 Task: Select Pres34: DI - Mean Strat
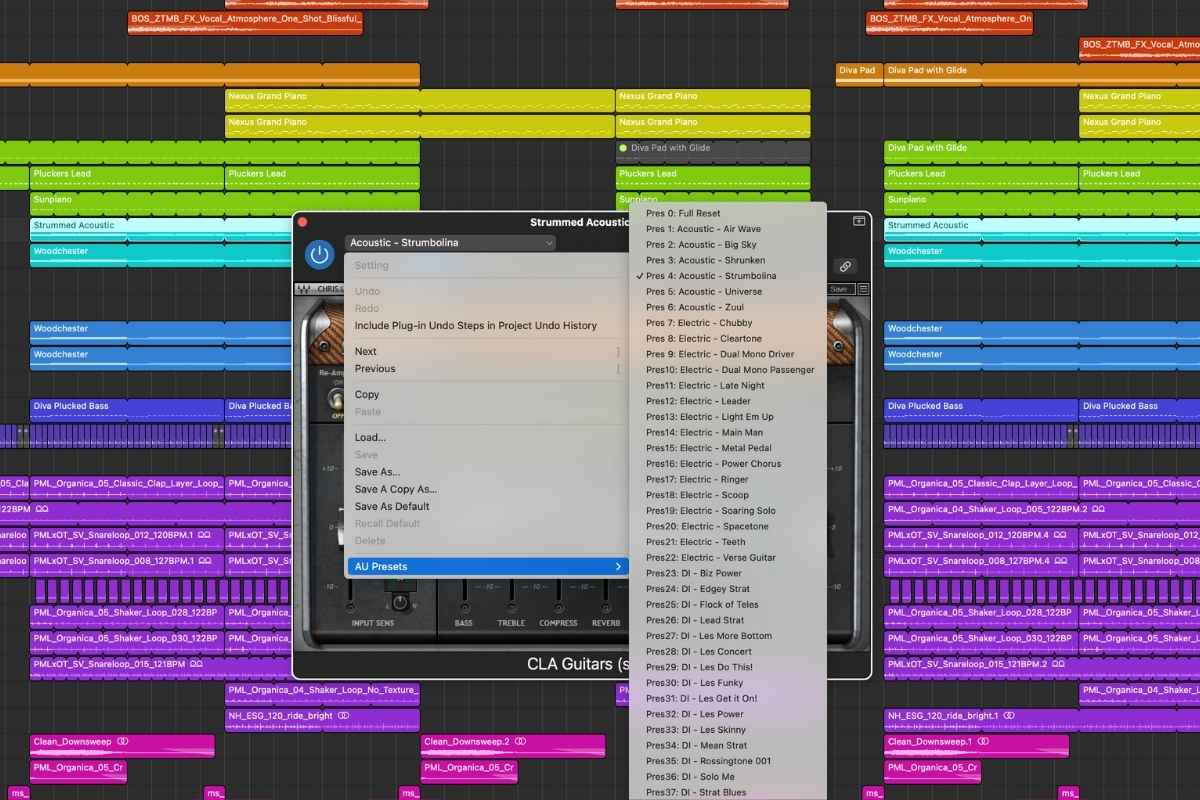tap(727, 746)
